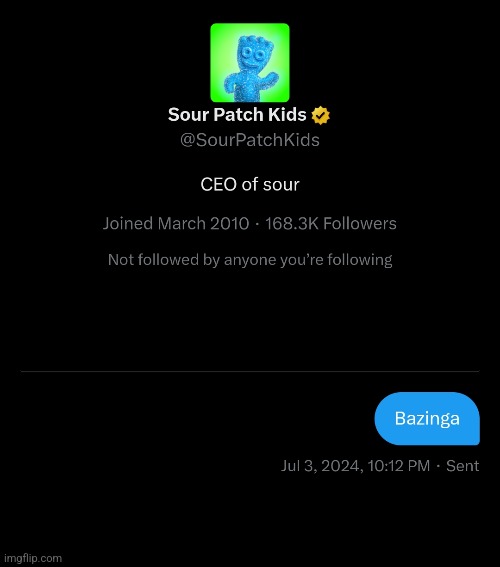
Task: Open the imgflip.com watermark link
Action: pyautogui.click(x=33, y=558)
